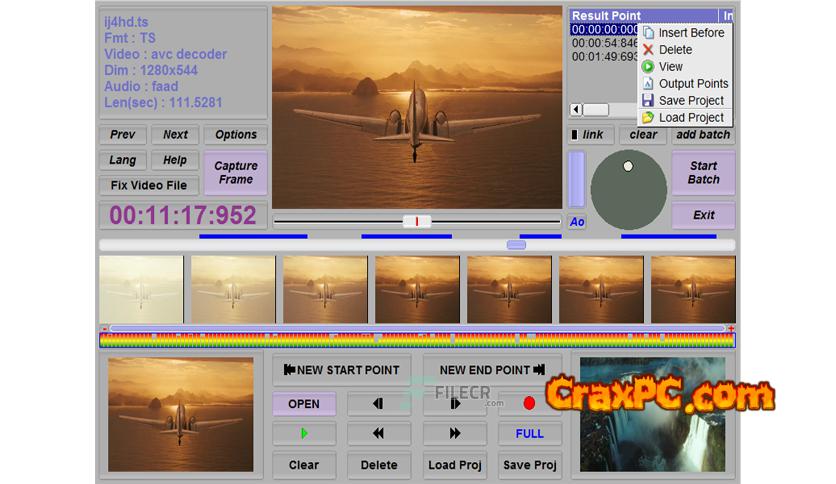836x484 pixels.
Task: Click the Insert Before page icon
Action: click(648, 33)
